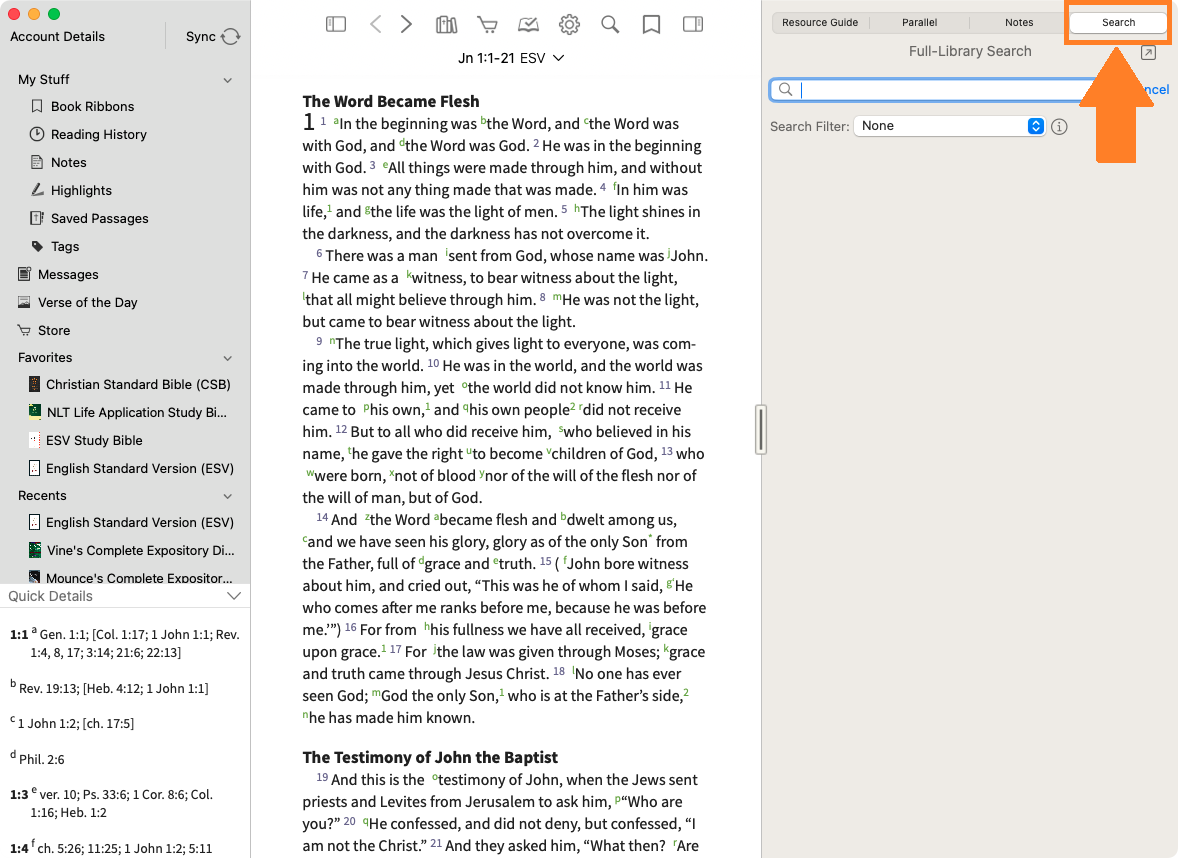Viewport: 1178px width, 858px height.
Task: Open the store shopping cart icon
Action: pyautogui.click(x=487, y=24)
